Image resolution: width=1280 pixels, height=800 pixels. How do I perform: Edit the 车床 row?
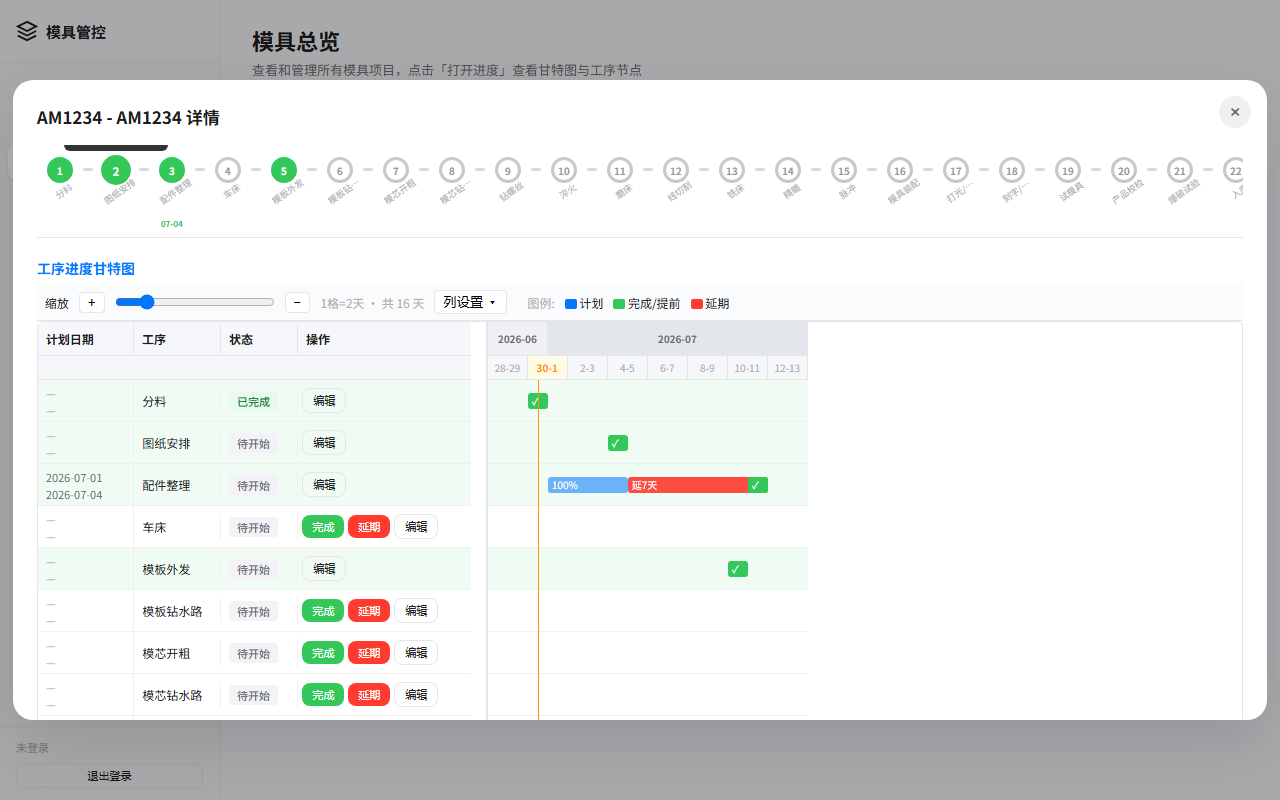[x=416, y=527]
